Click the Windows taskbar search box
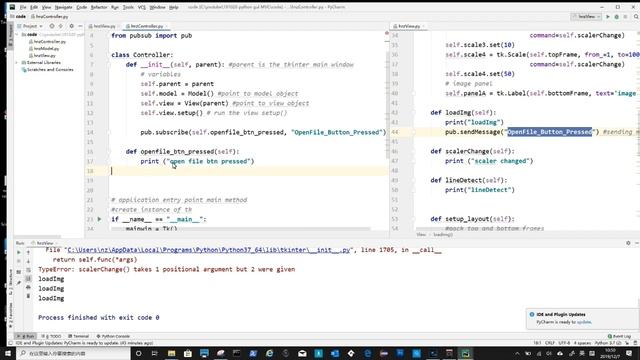The image size is (640, 360). (73, 353)
